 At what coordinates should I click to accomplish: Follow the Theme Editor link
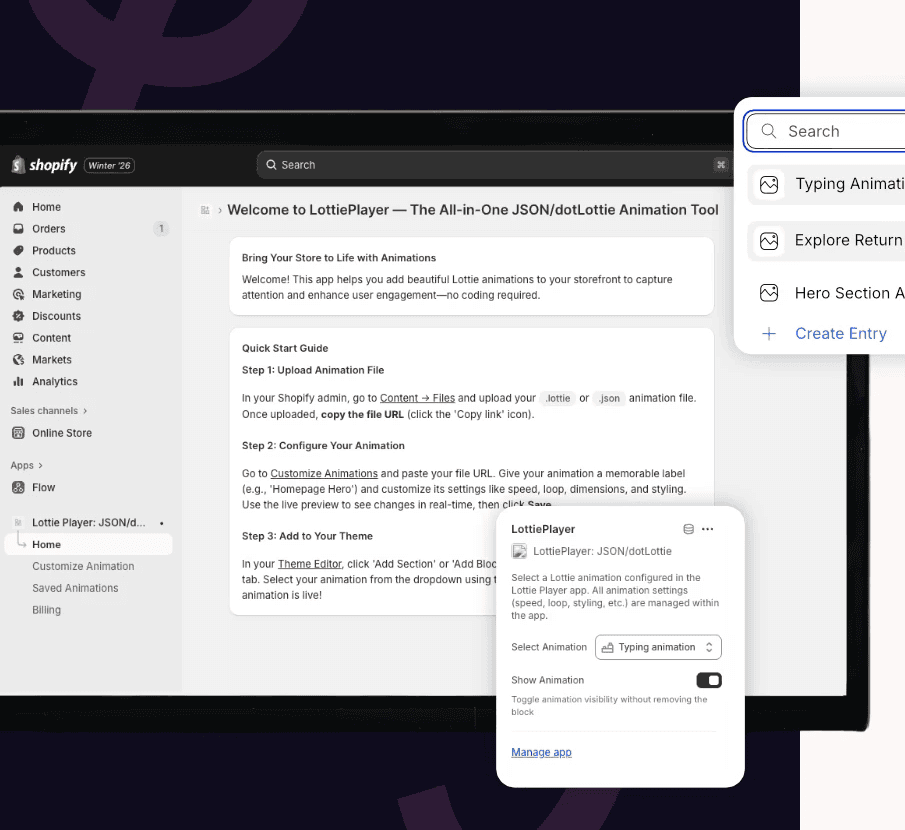(309, 564)
